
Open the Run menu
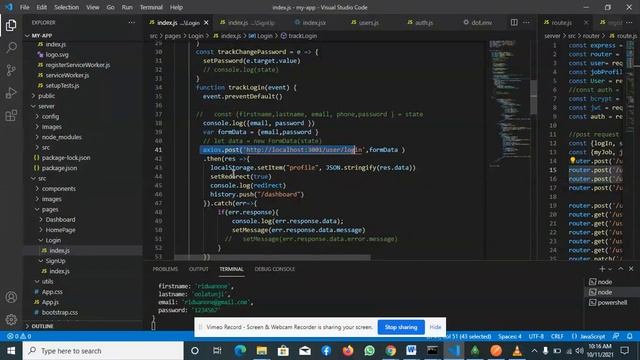tap(127, 7)
